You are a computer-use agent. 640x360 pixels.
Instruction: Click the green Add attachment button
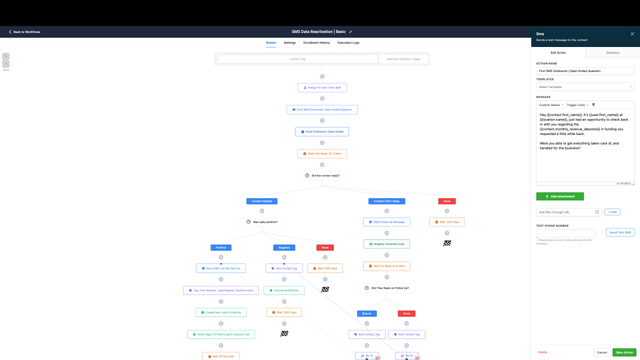pyautogui.click(x=560, y=196)
